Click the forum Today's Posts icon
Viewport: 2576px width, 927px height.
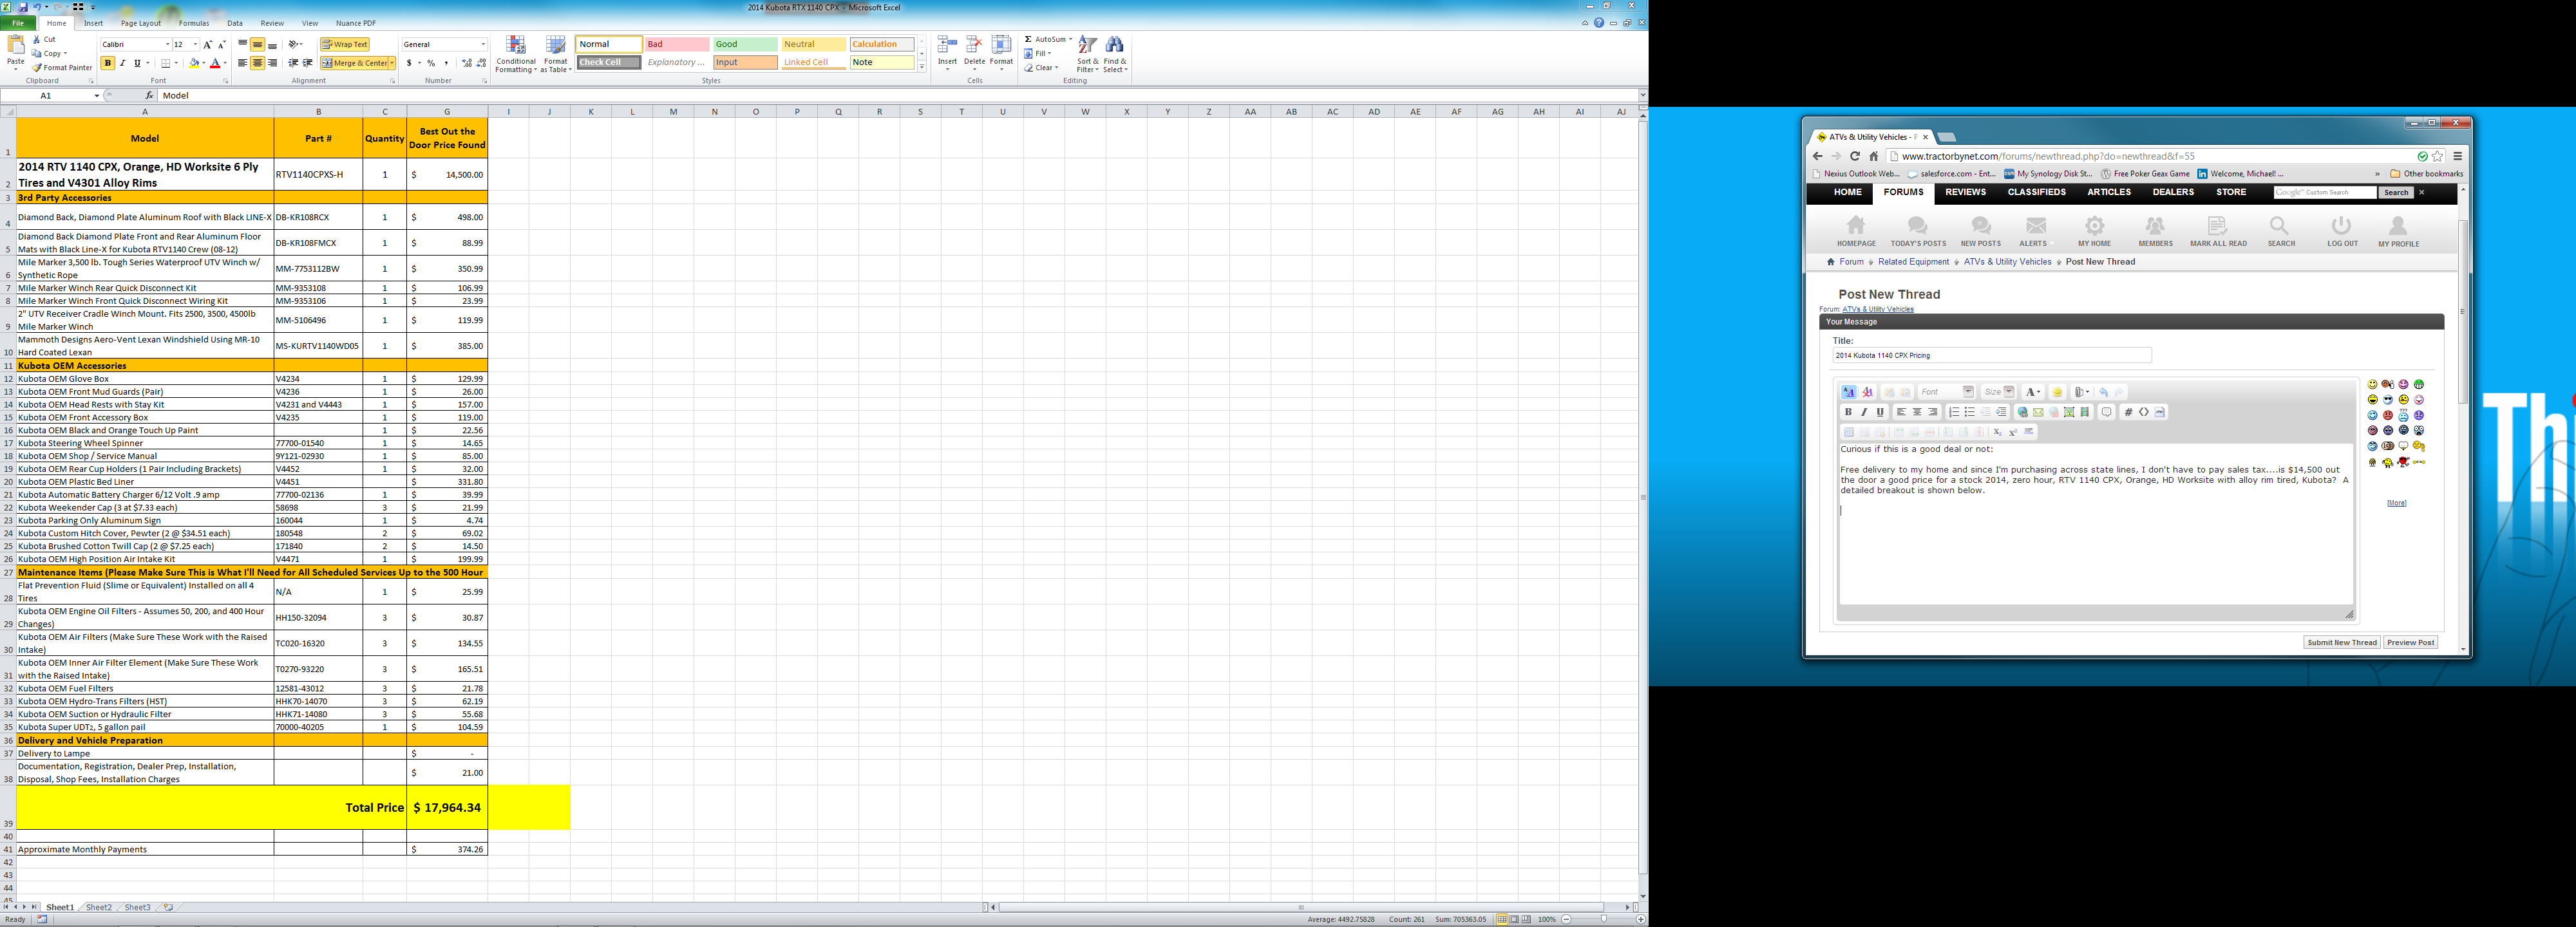(x=1917, y=226)
